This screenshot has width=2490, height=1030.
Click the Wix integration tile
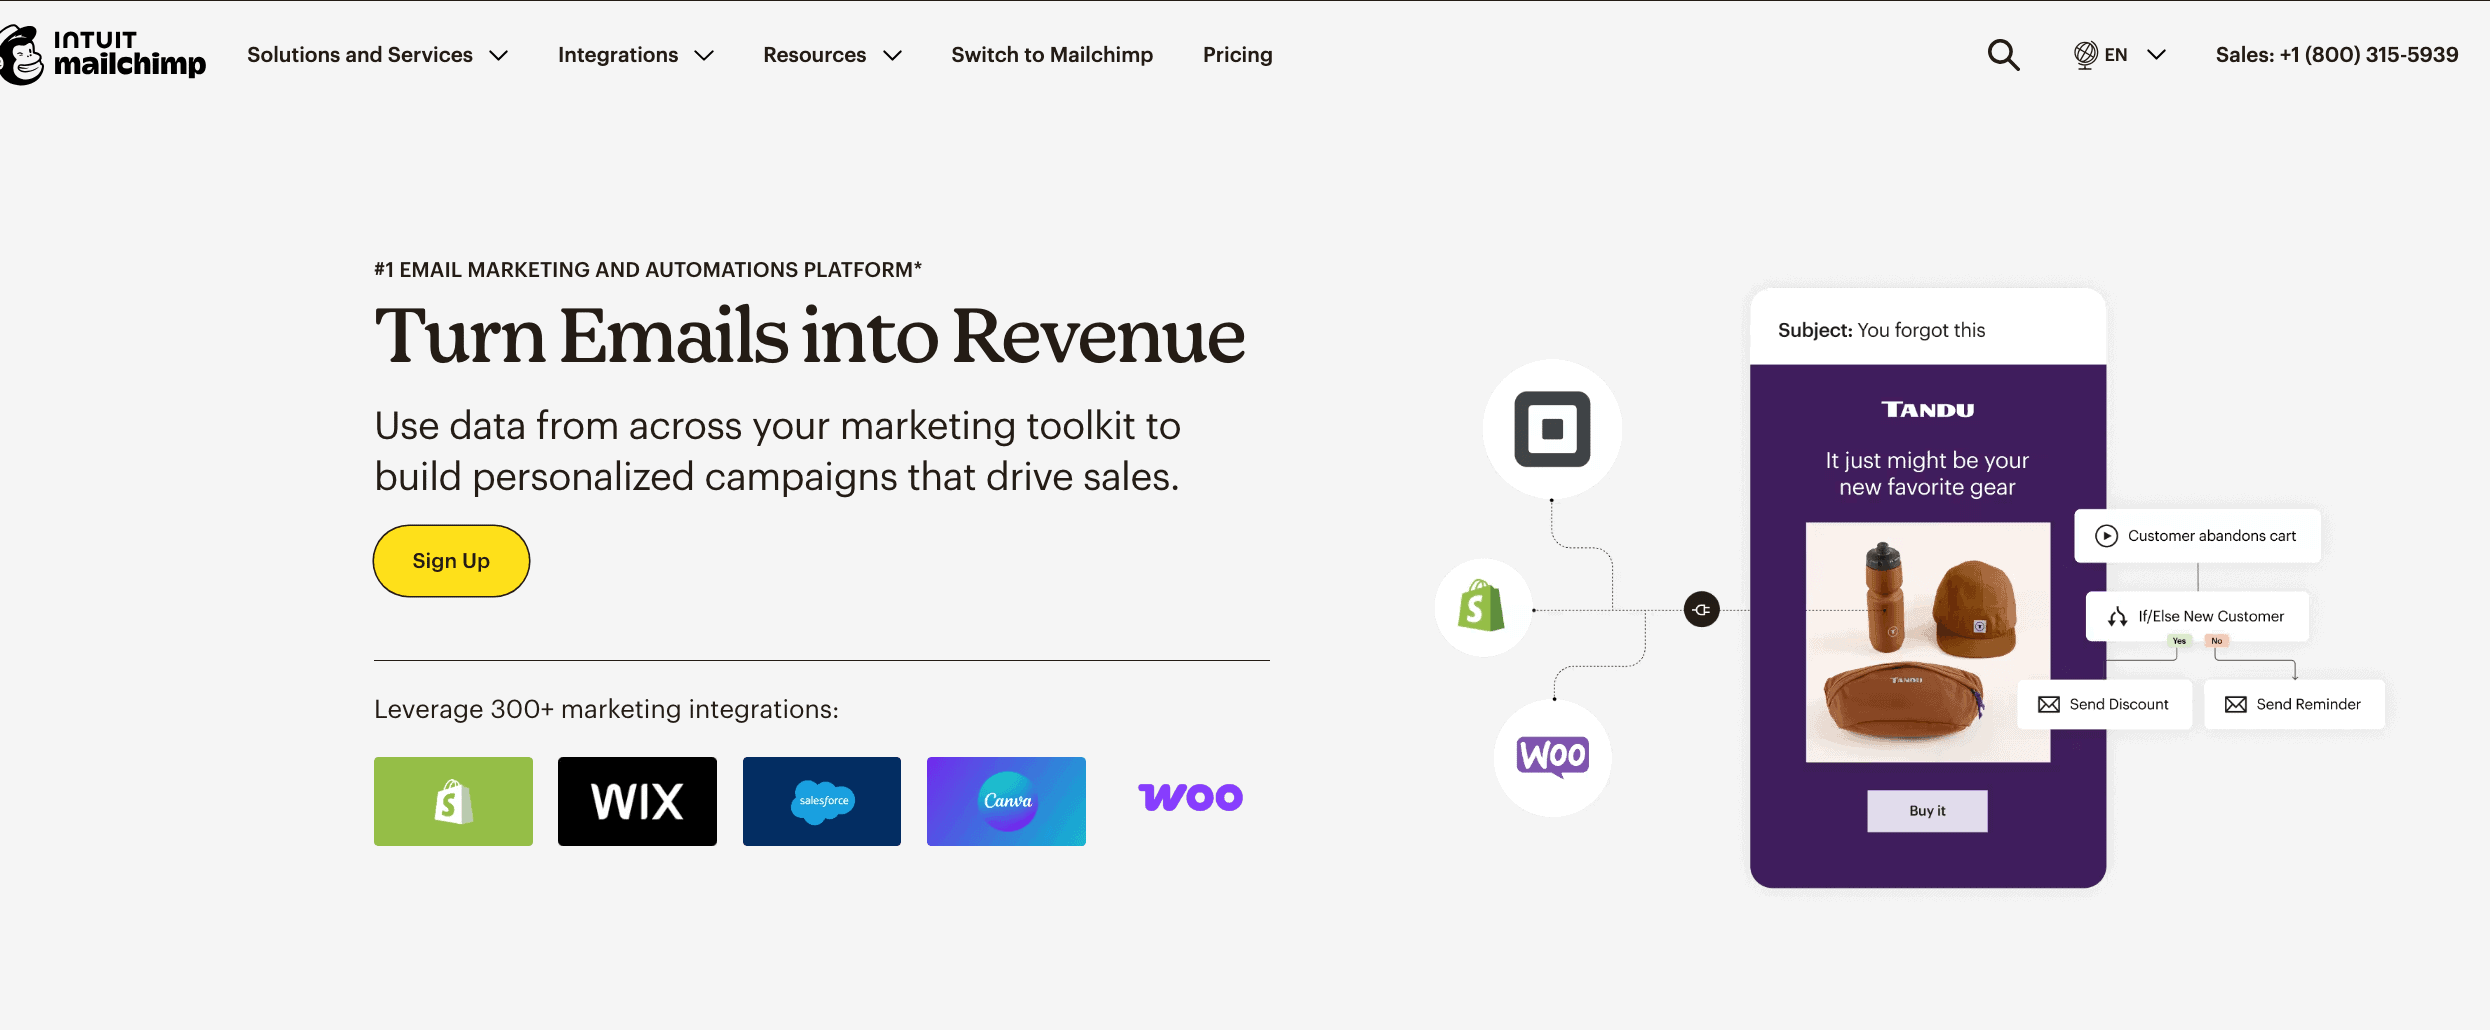637,801
